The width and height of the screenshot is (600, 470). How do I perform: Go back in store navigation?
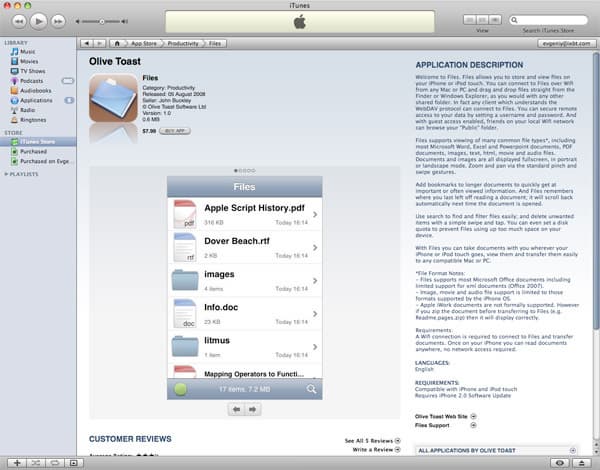(86, 44)
